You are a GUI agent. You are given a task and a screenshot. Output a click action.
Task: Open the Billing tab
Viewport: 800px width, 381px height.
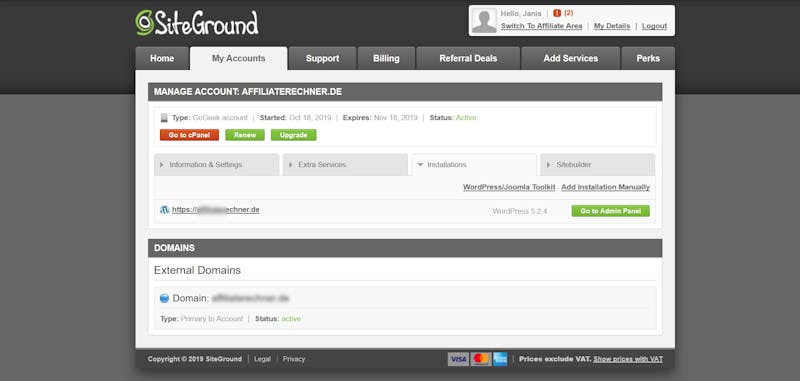(386, 58)
